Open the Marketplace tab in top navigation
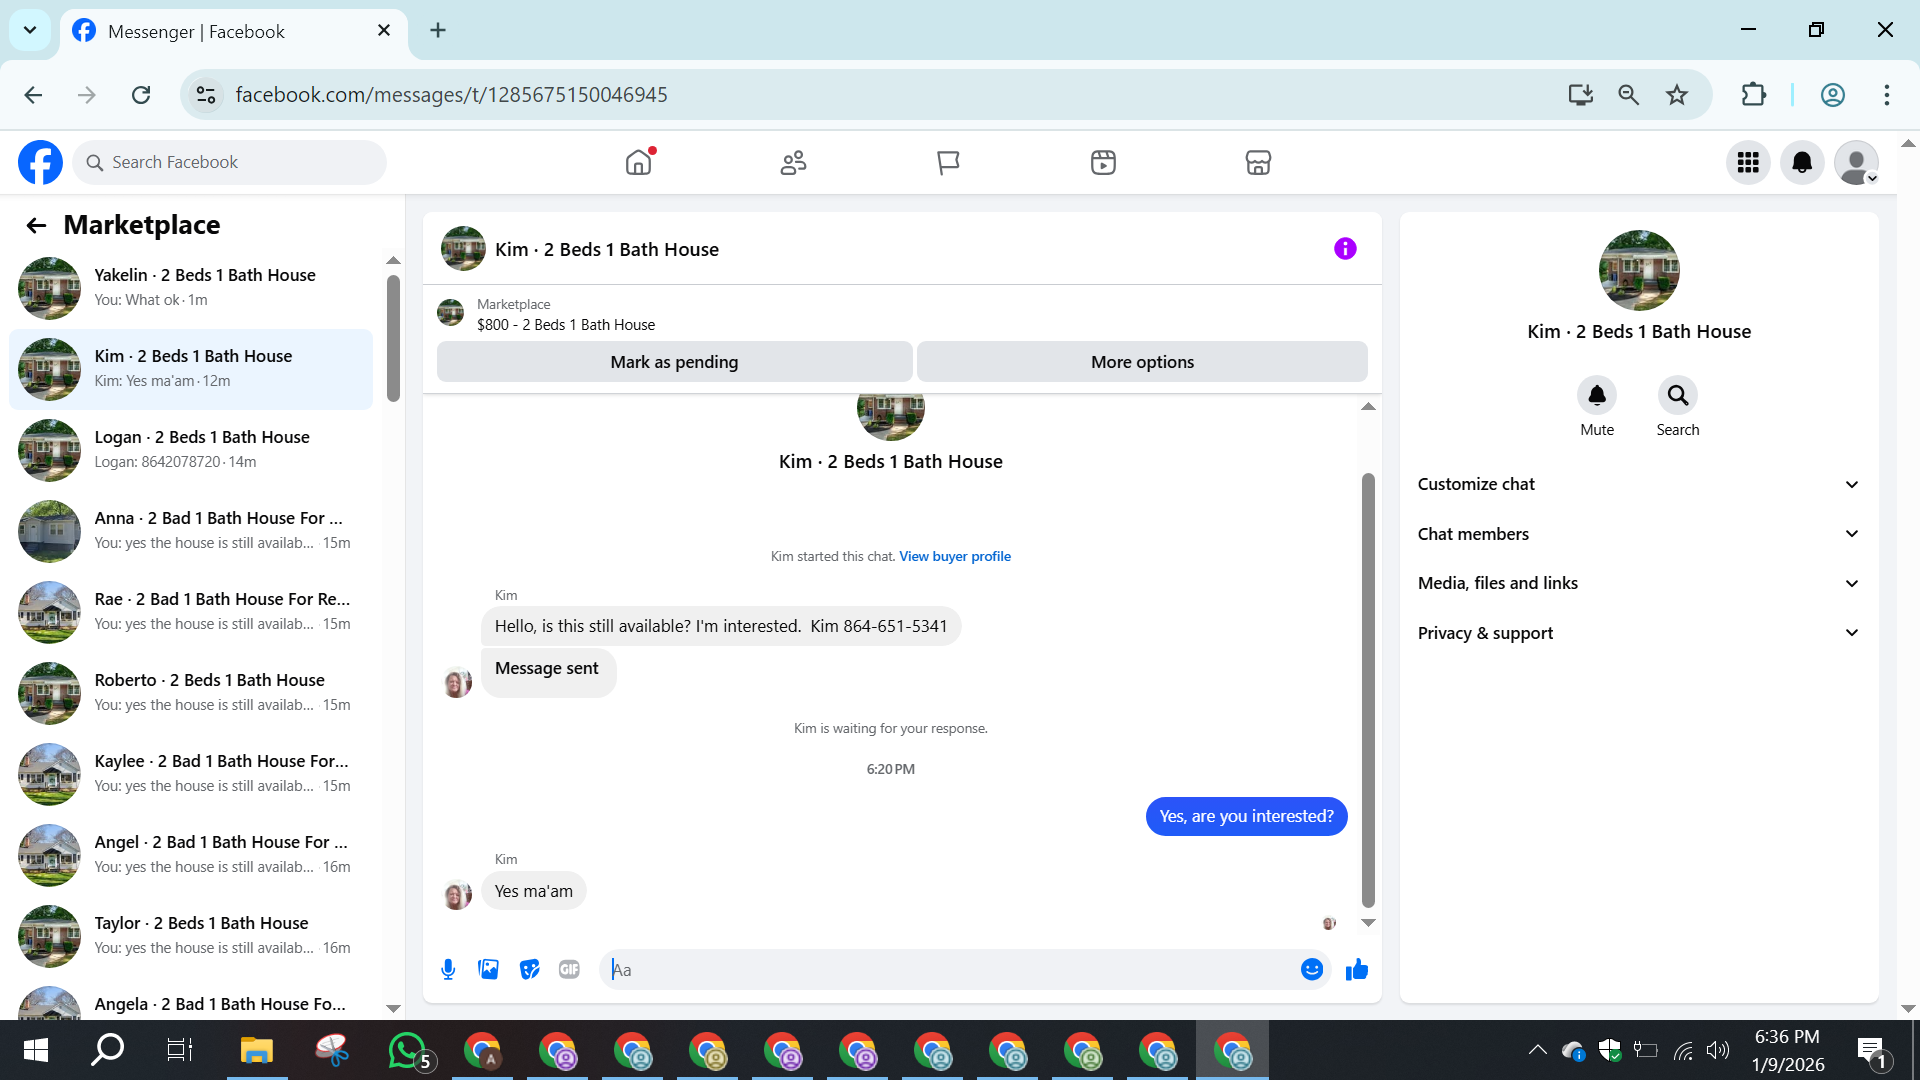This screenshot has width=1920, height=1080. pos(1257,162)
